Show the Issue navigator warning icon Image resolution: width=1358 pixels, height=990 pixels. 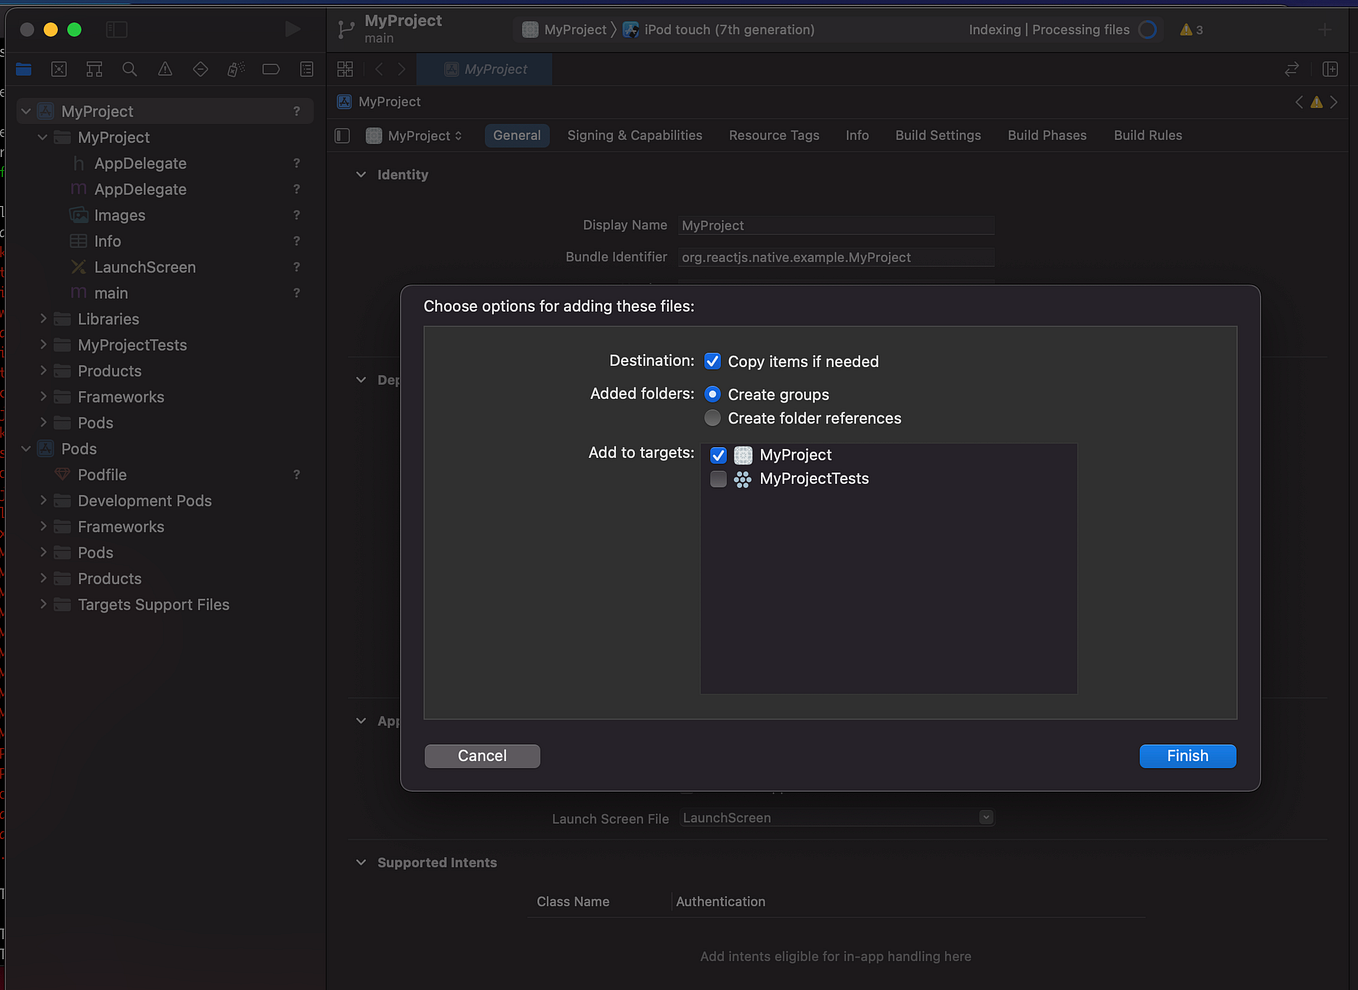[165, 69]
